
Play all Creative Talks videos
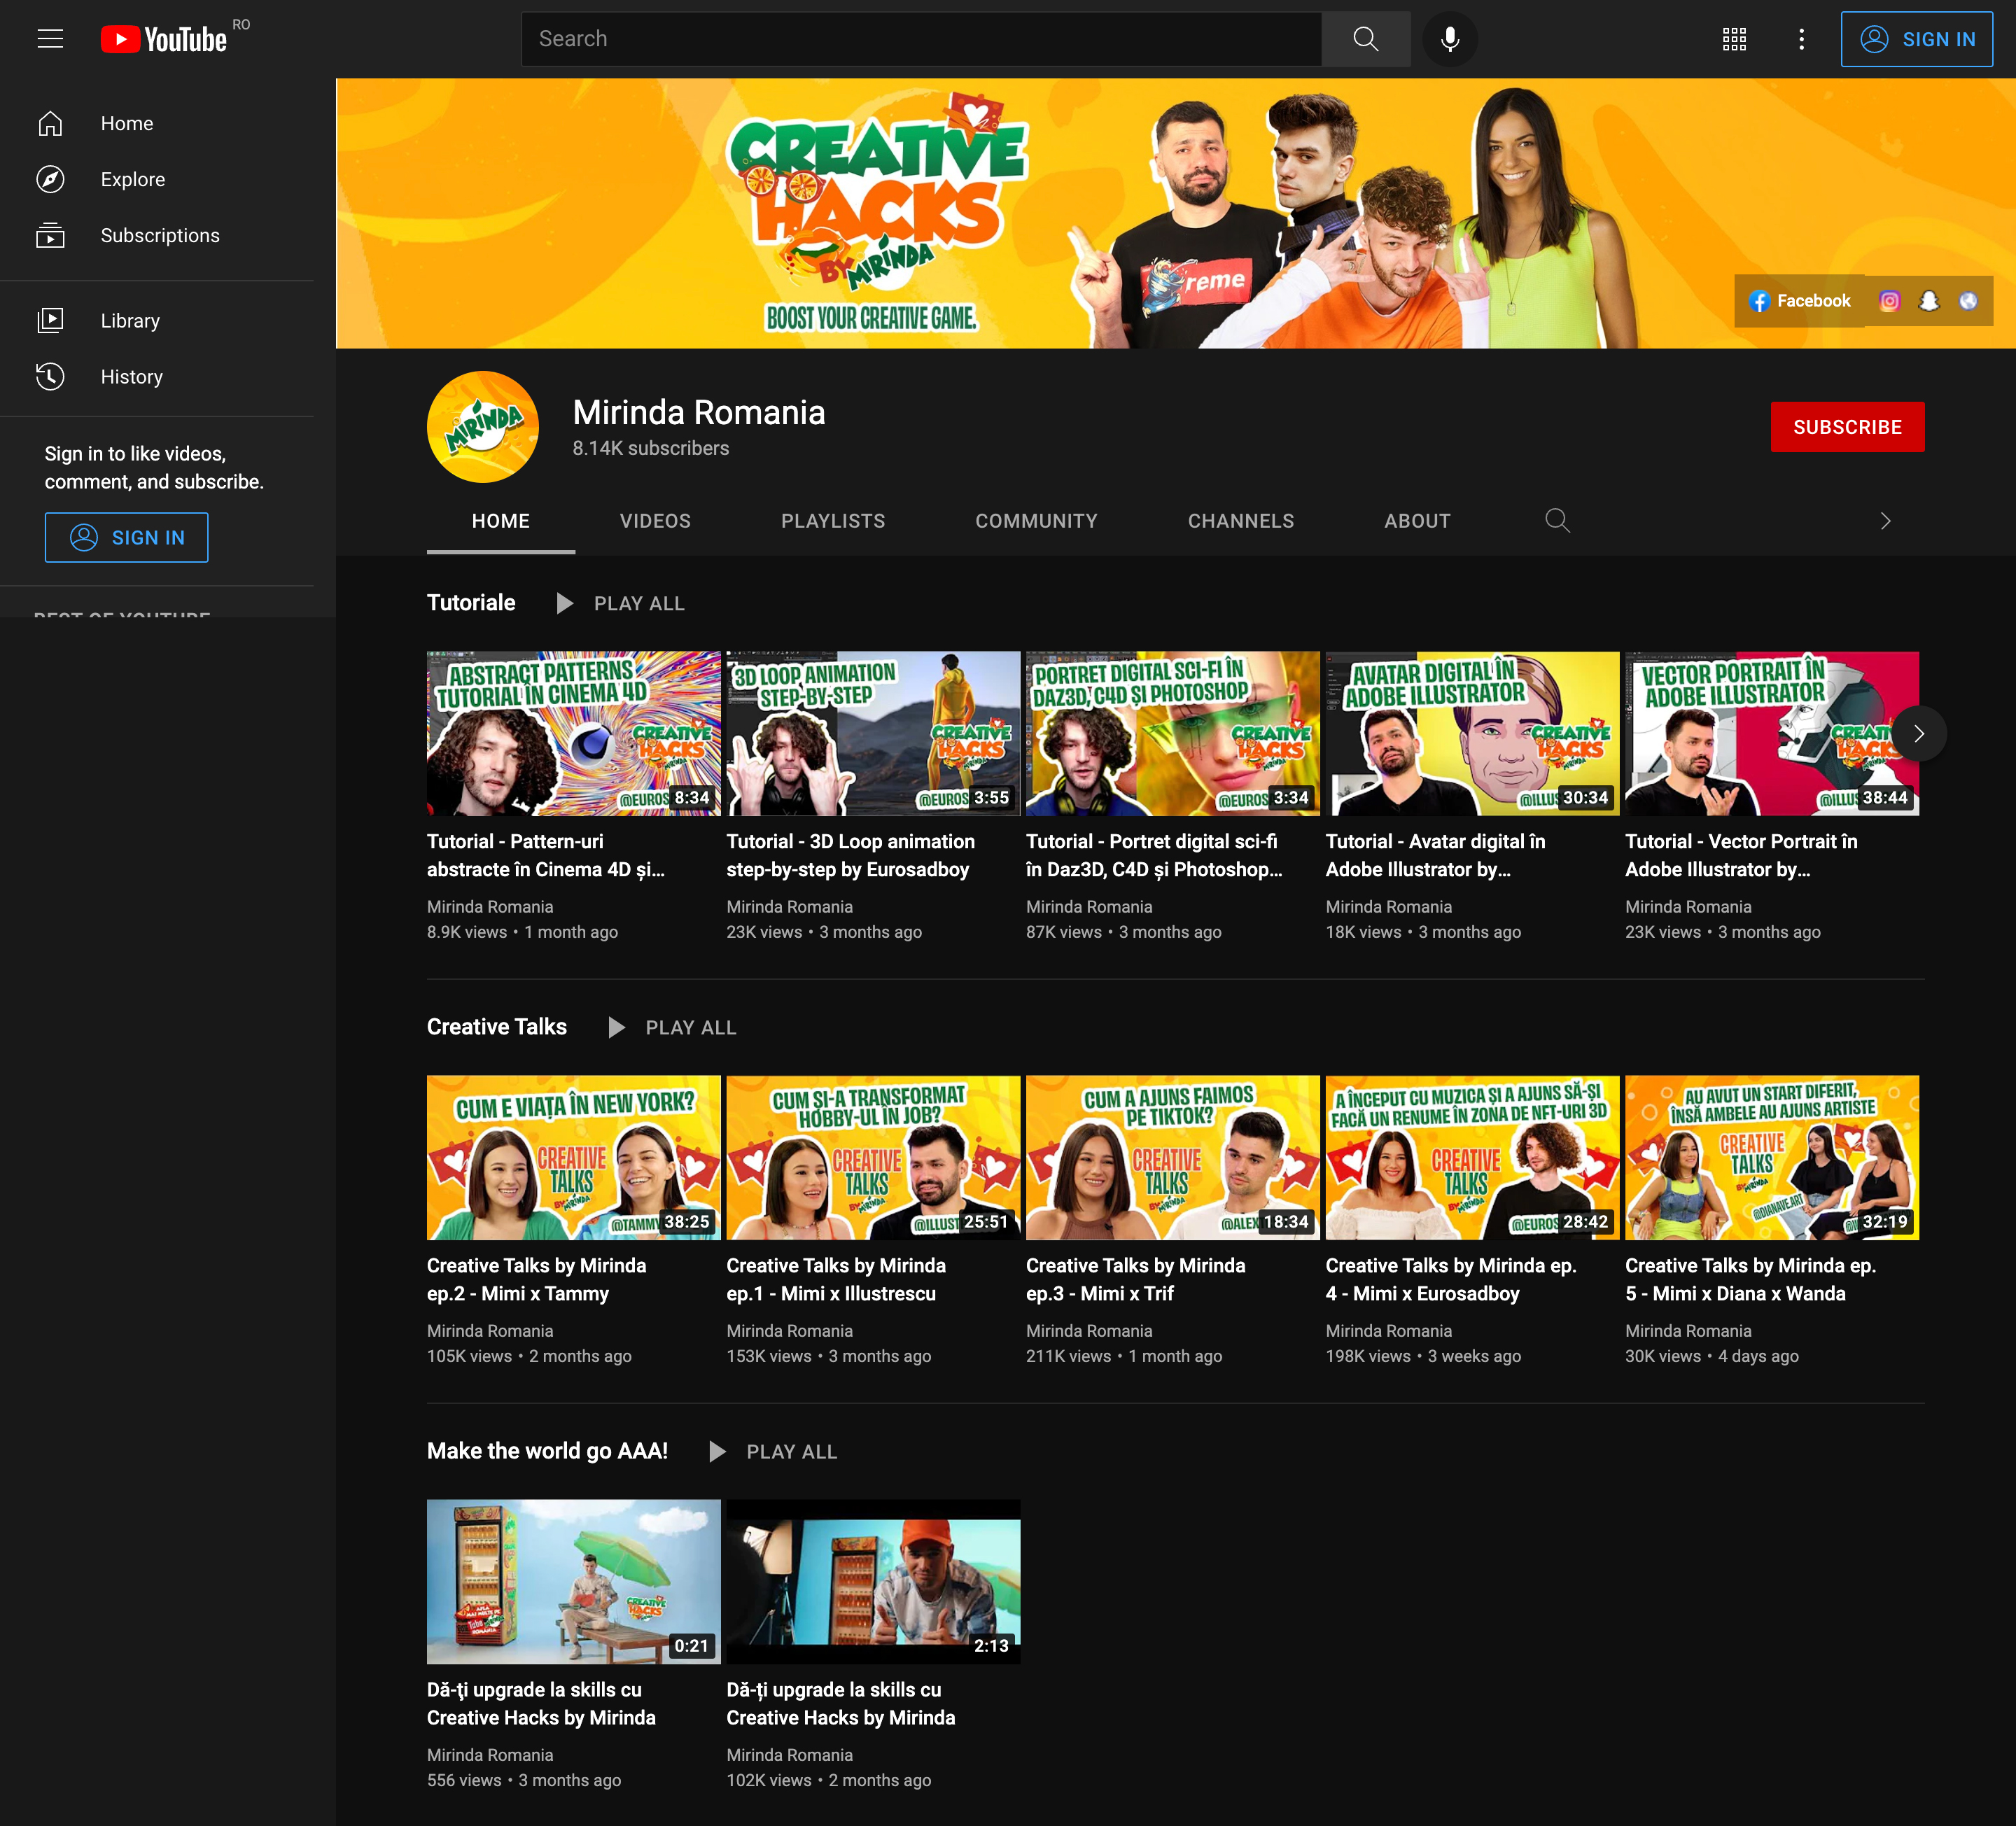(672, 1027)
